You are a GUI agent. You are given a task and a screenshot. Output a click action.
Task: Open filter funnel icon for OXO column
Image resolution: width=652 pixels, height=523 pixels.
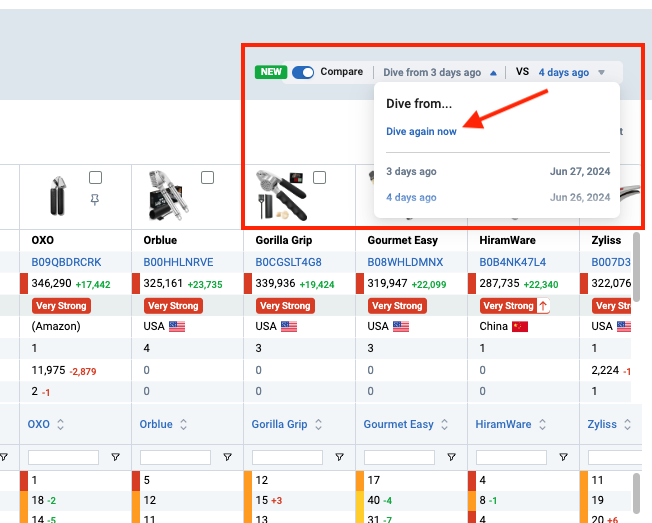(116, 457)
